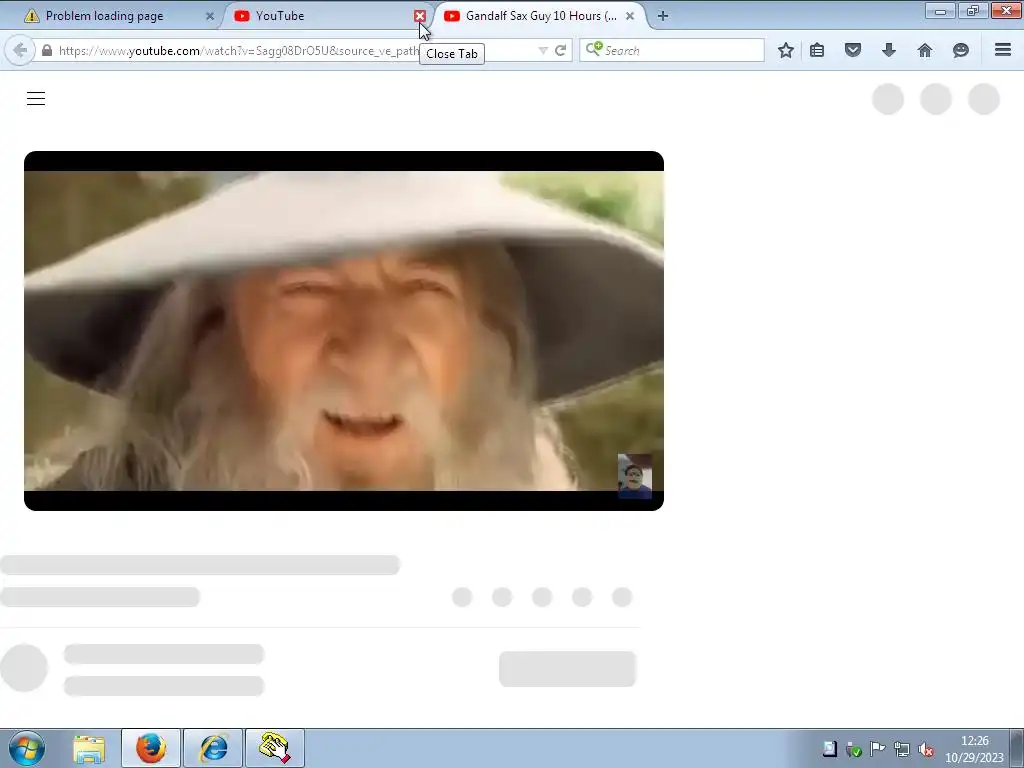
Task: Click the Show desktop strip
Action: tap(1017, 748)
